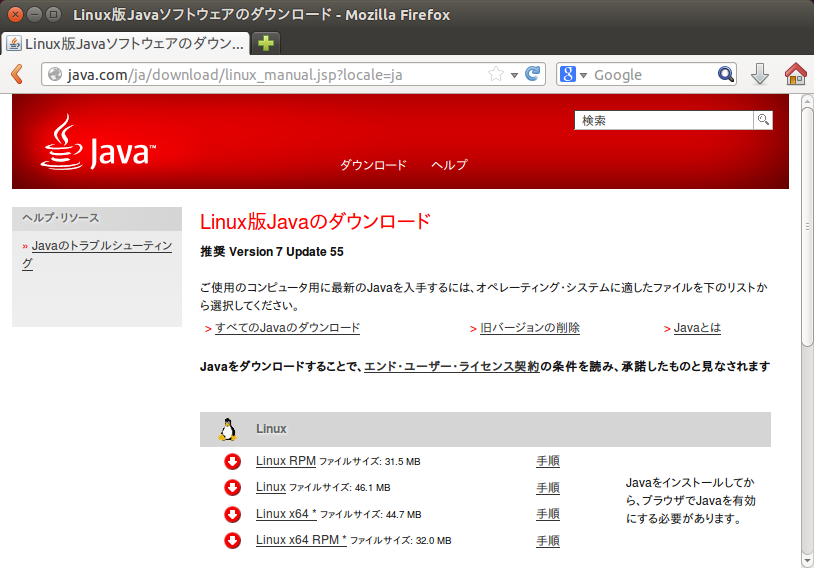The image size is (814, 568).
Task: Minimize the Firefox window
Action: (x=34, y=15)
